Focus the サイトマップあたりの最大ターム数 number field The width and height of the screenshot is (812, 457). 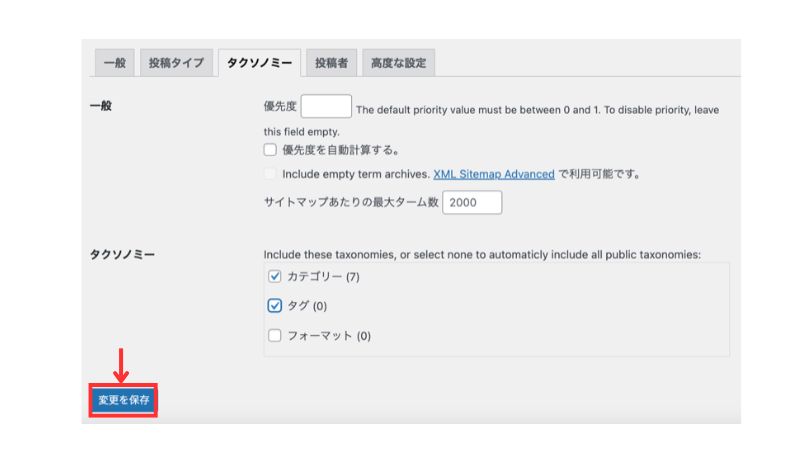tap(472, 203)
